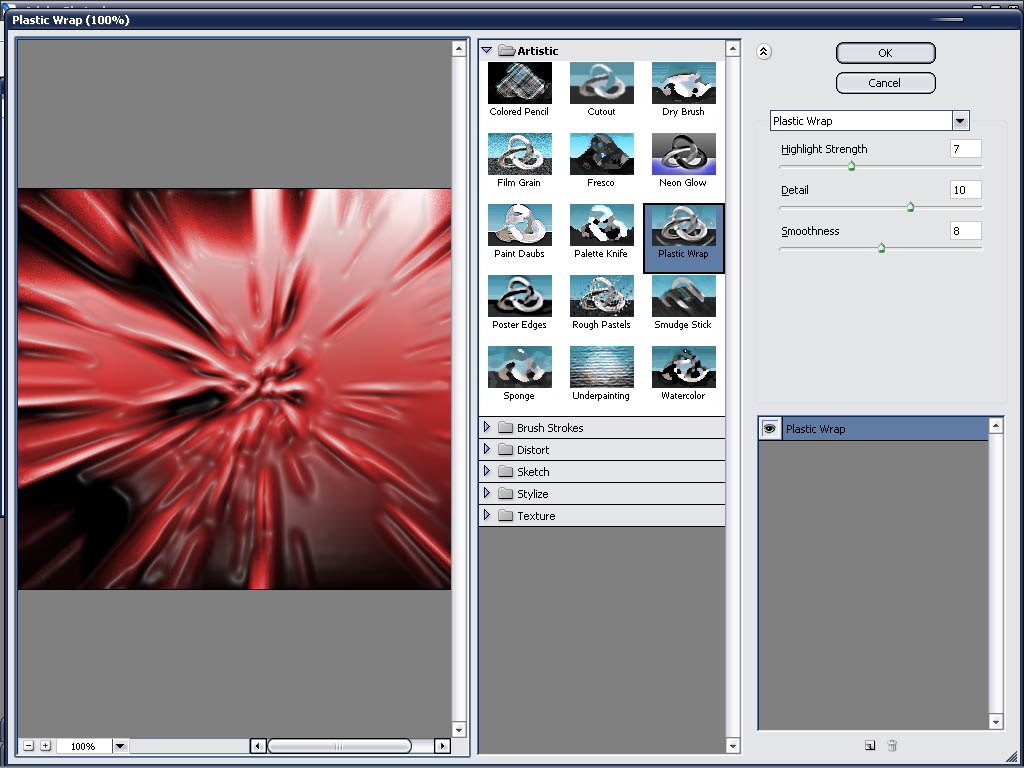The image size is (1024, 768).
Task: Expand the Brush Strokes folder
Action: pos(487,427)
